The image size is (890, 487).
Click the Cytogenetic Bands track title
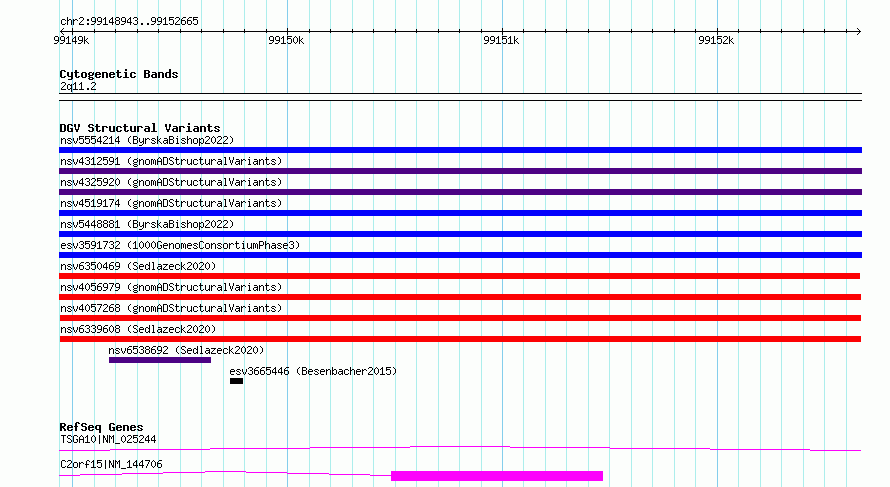click(x=119, y=74)
